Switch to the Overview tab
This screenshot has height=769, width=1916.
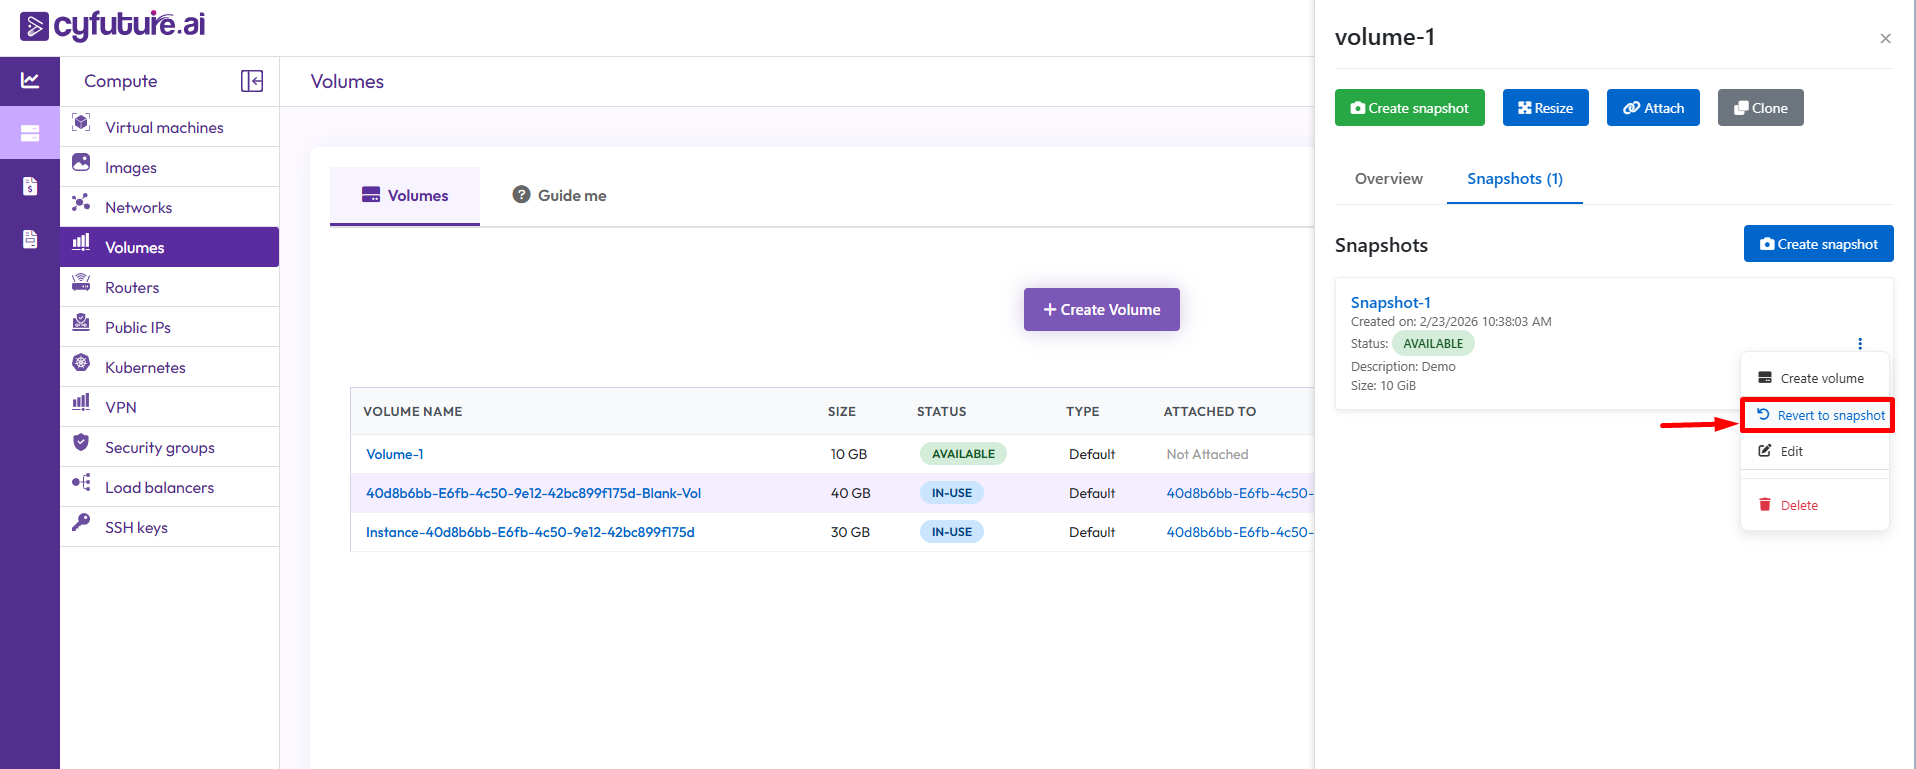tap(1388, 179)
